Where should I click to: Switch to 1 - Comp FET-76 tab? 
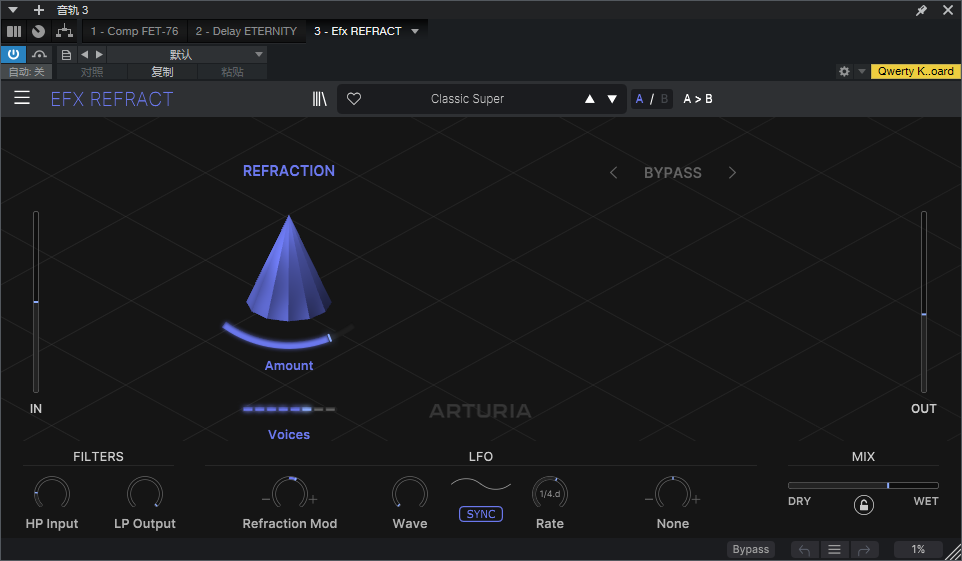134,31
